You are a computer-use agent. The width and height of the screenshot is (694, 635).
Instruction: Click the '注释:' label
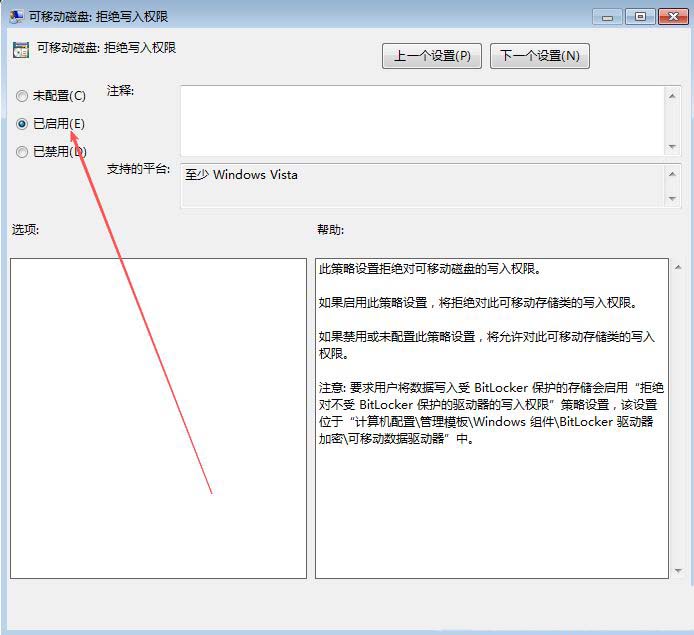pos(120,91)
